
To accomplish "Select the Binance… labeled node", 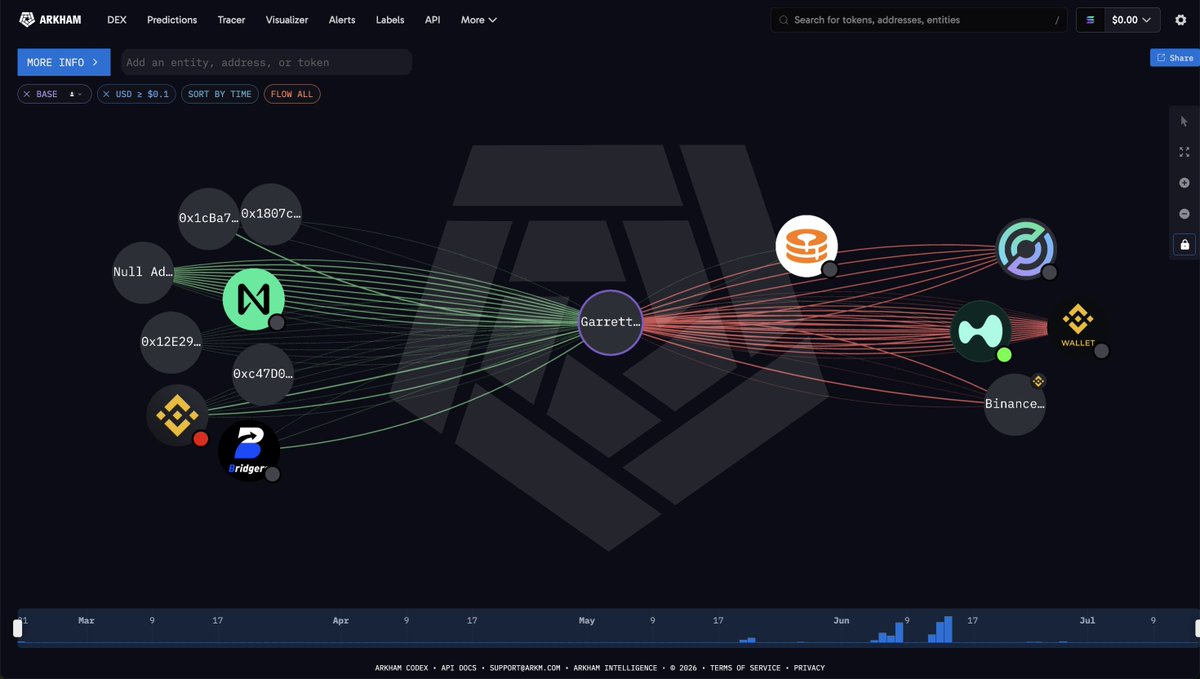I will [x=1015, y=404].
